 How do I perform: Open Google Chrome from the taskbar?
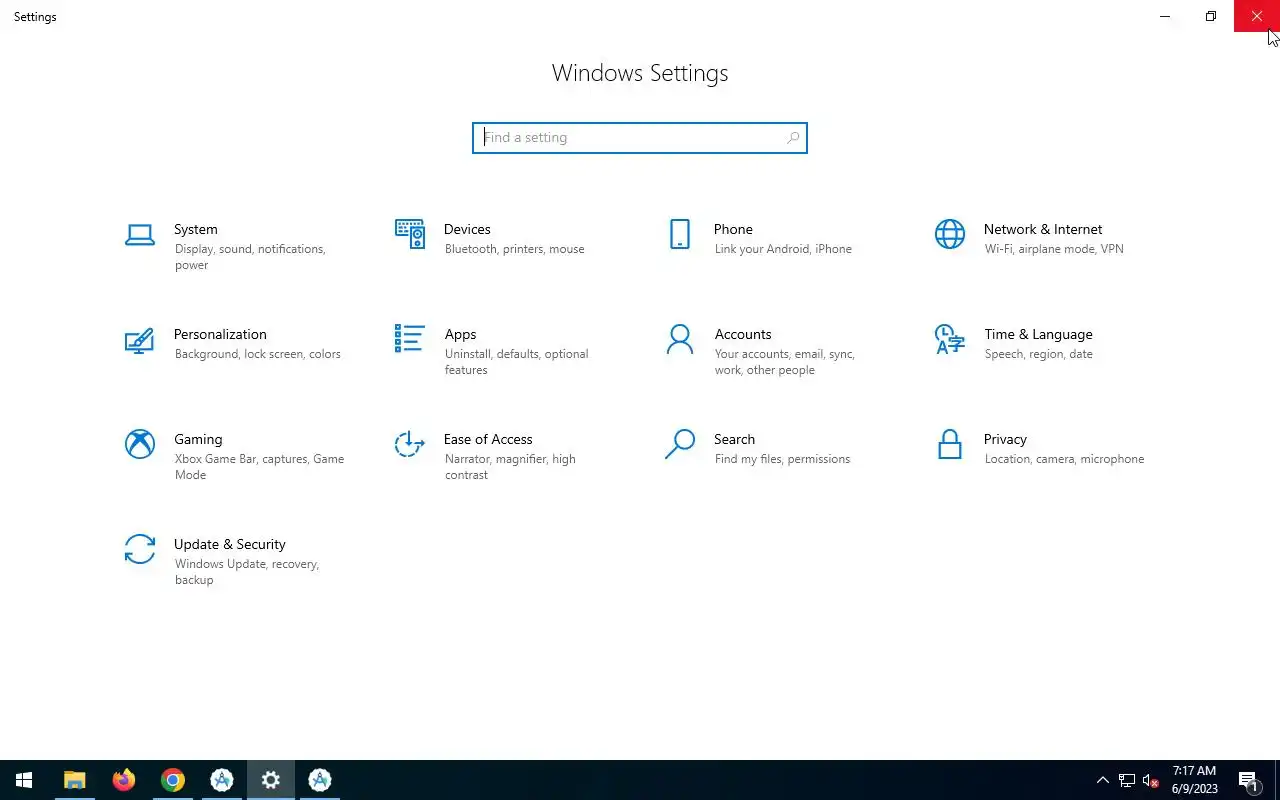click(172, 780)
